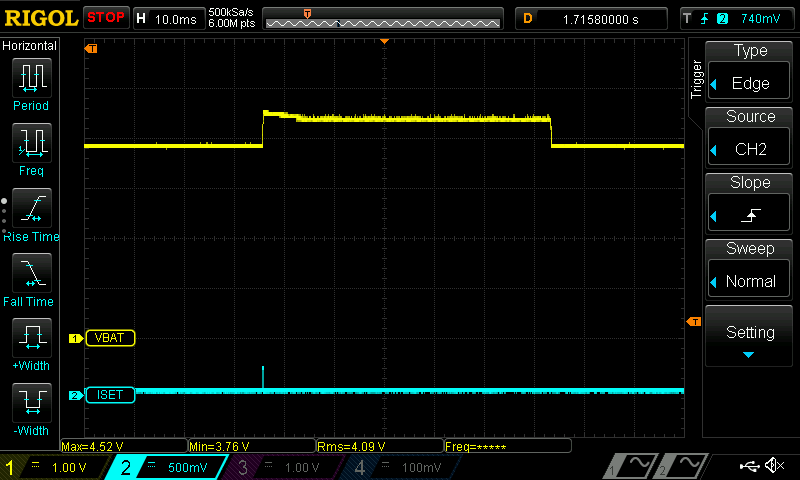Click the orange trigger position marker top-left
The width and height of the screenshot is (800, 480).
click(91, 48)
